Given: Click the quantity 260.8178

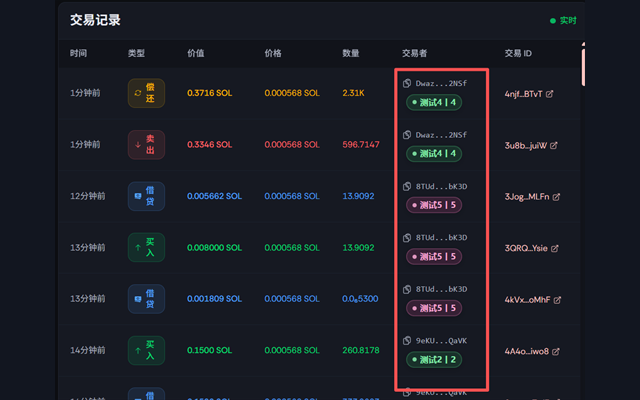Looking at the screenshot, I should pyautogui.click(x=361, y=350).
